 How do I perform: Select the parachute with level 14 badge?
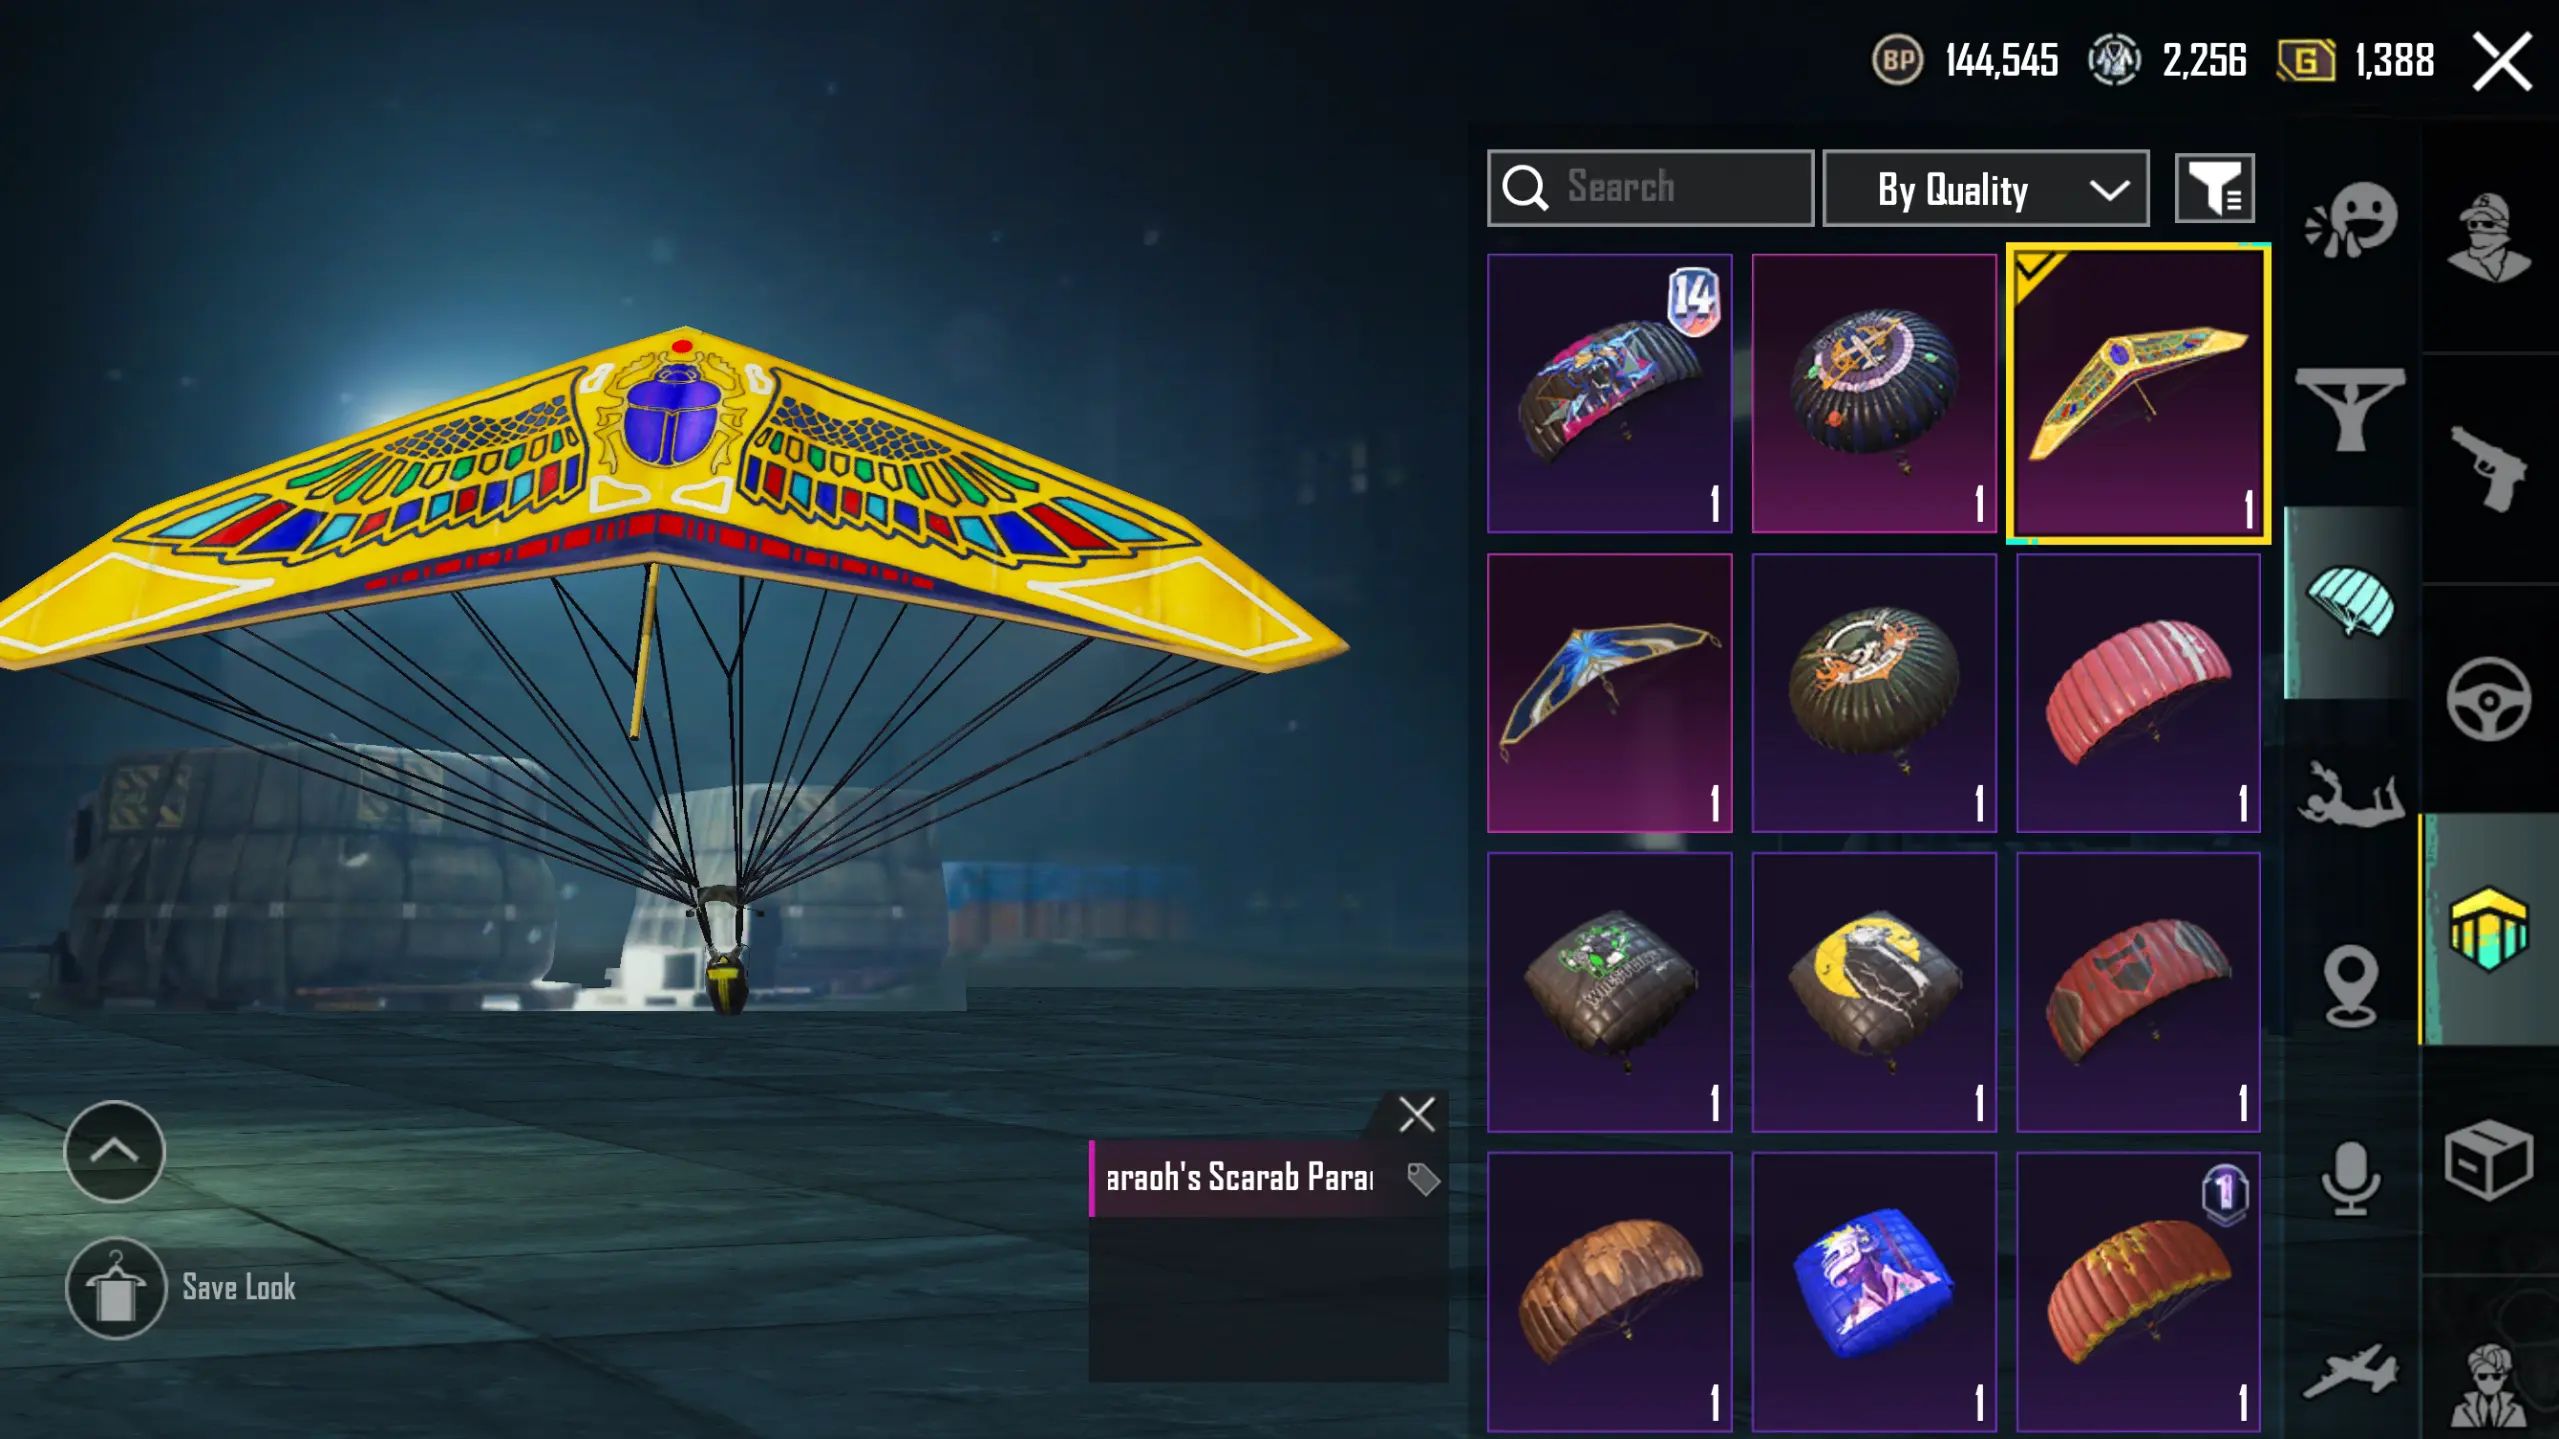tap(1609, 393)
